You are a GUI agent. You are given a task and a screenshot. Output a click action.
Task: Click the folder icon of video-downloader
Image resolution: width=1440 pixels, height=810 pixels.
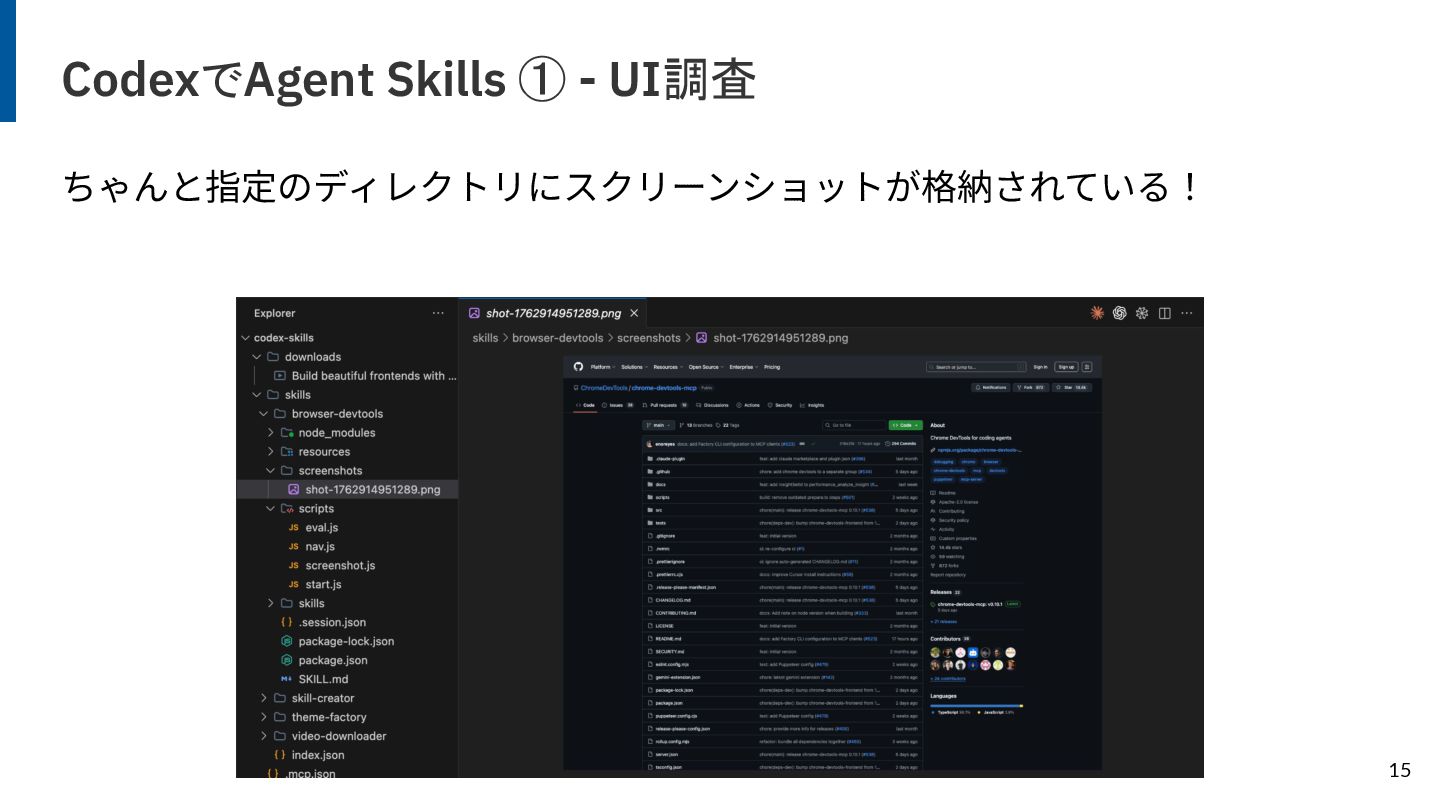(x=280, y=736)
